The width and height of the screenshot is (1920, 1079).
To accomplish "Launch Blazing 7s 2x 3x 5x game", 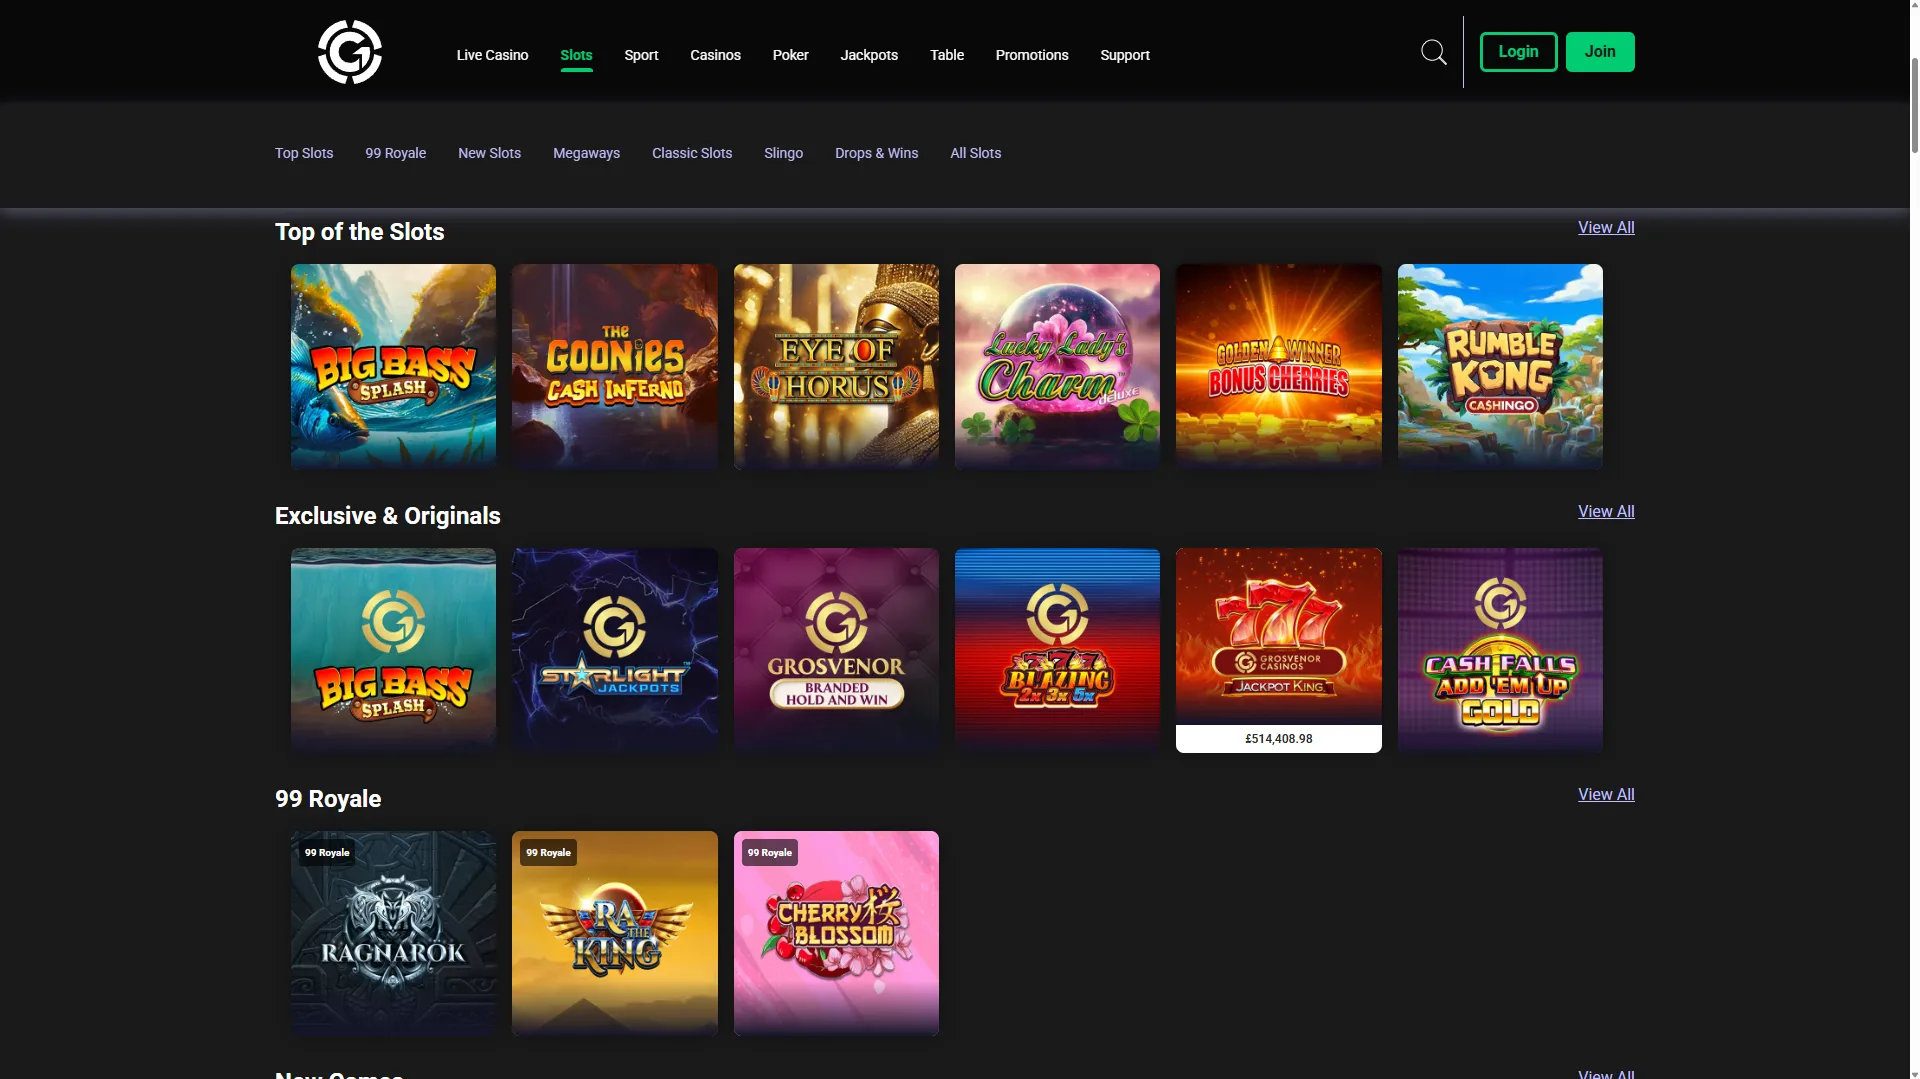I will click(x=1057, y=650).
